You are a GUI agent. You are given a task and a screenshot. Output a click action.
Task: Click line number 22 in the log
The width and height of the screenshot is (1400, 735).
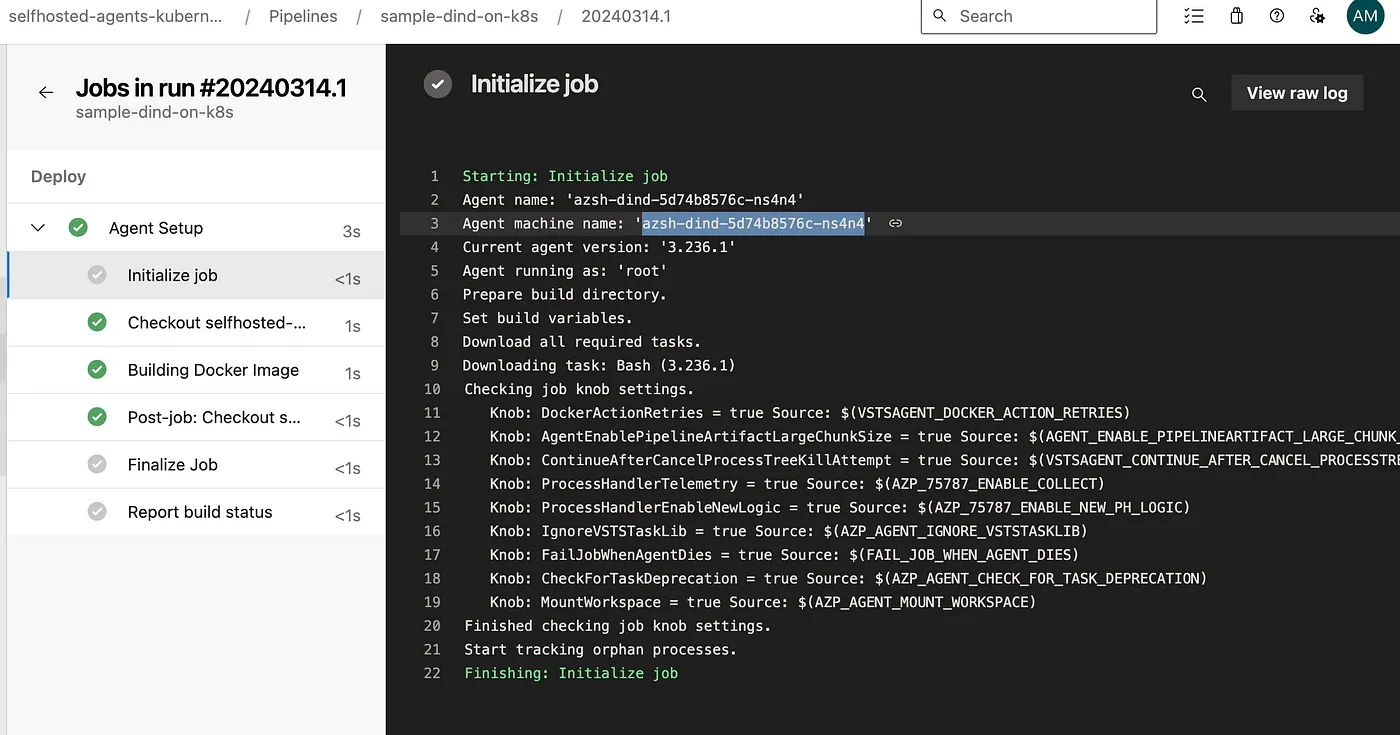(432, 673)
